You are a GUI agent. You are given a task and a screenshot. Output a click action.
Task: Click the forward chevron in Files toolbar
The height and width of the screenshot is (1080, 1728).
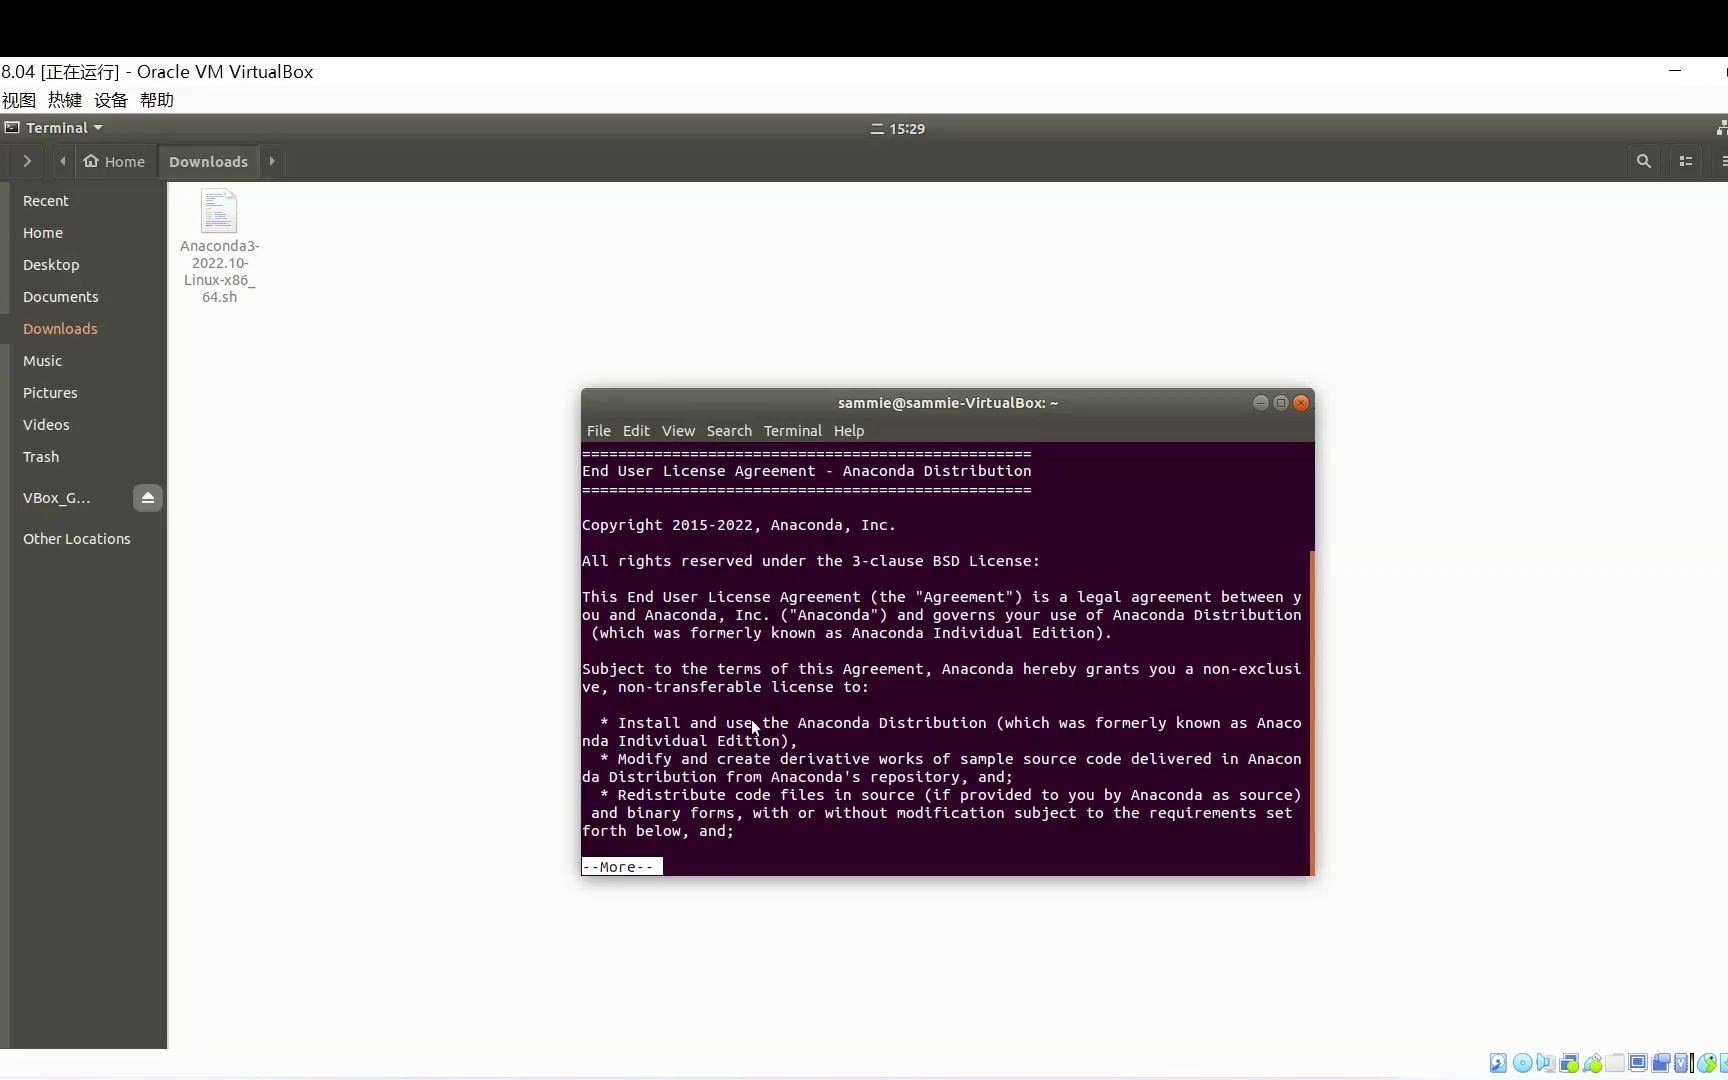pyautogui.click(x=27, y=161)
